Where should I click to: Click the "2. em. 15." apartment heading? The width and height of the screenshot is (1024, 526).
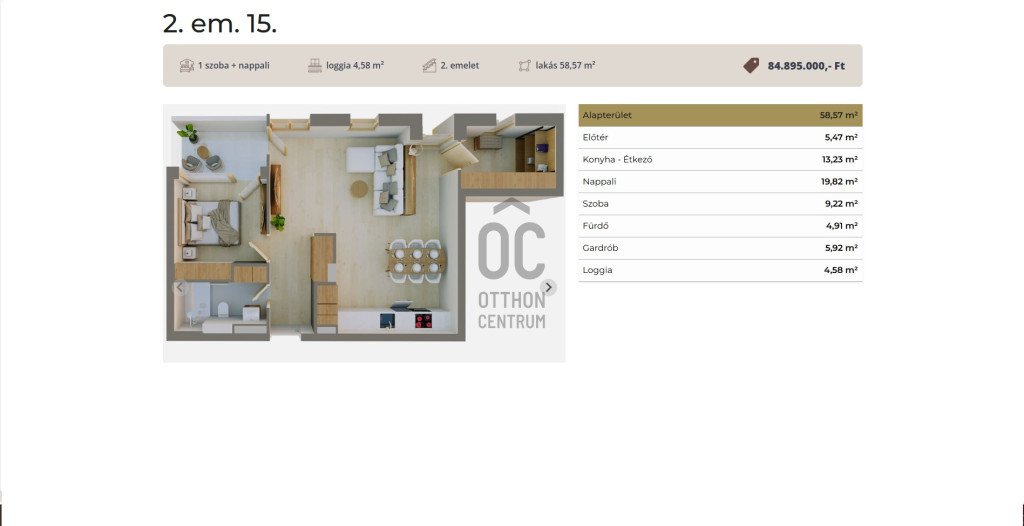click(220, 24)
